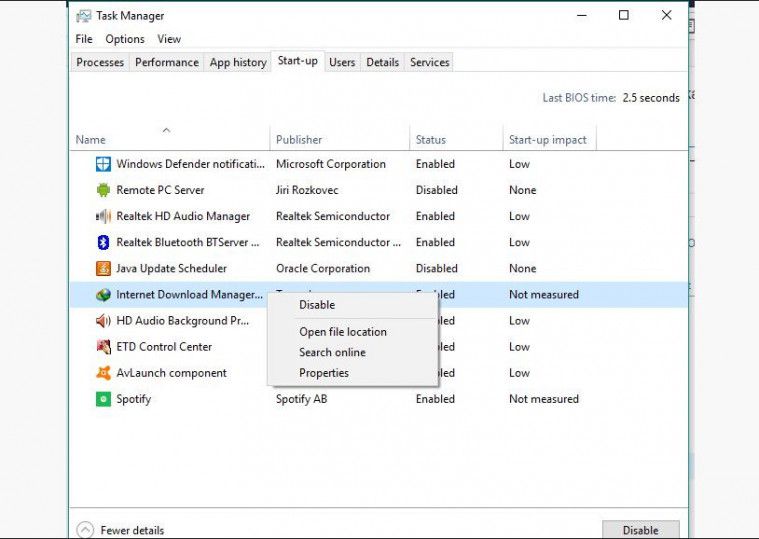Maximize the Task Manager window
Image resolution: width=759 pixels, height=539 pixels.
(624, 15)
